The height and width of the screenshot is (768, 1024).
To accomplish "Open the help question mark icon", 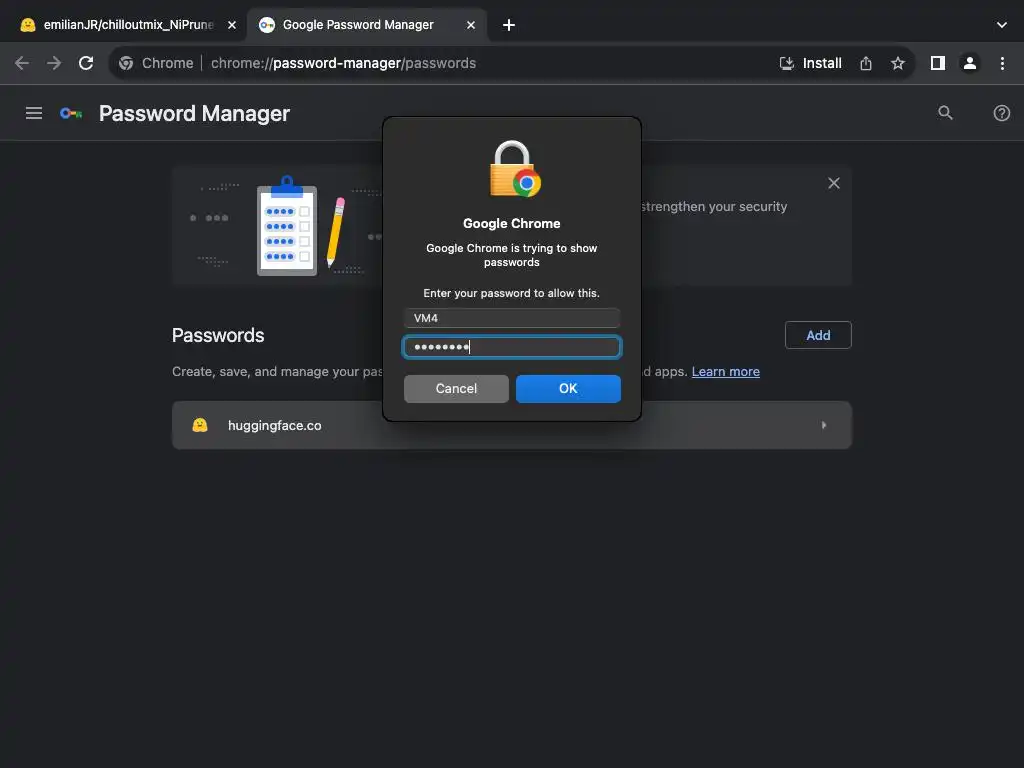I will point(1002,113).
